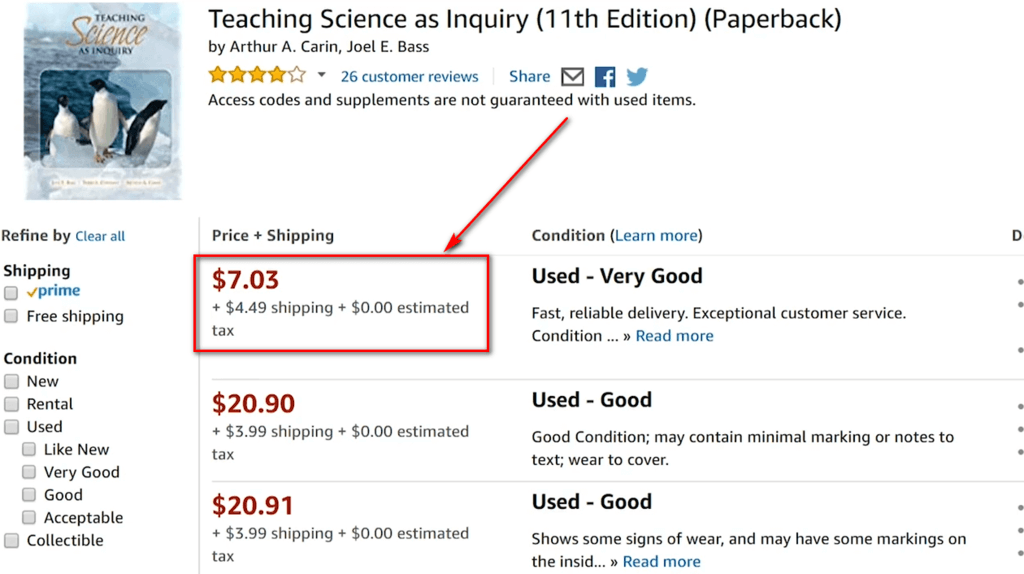Toggle the Used condition checkbox
The image size is (1024, 574).
point(11,427)
